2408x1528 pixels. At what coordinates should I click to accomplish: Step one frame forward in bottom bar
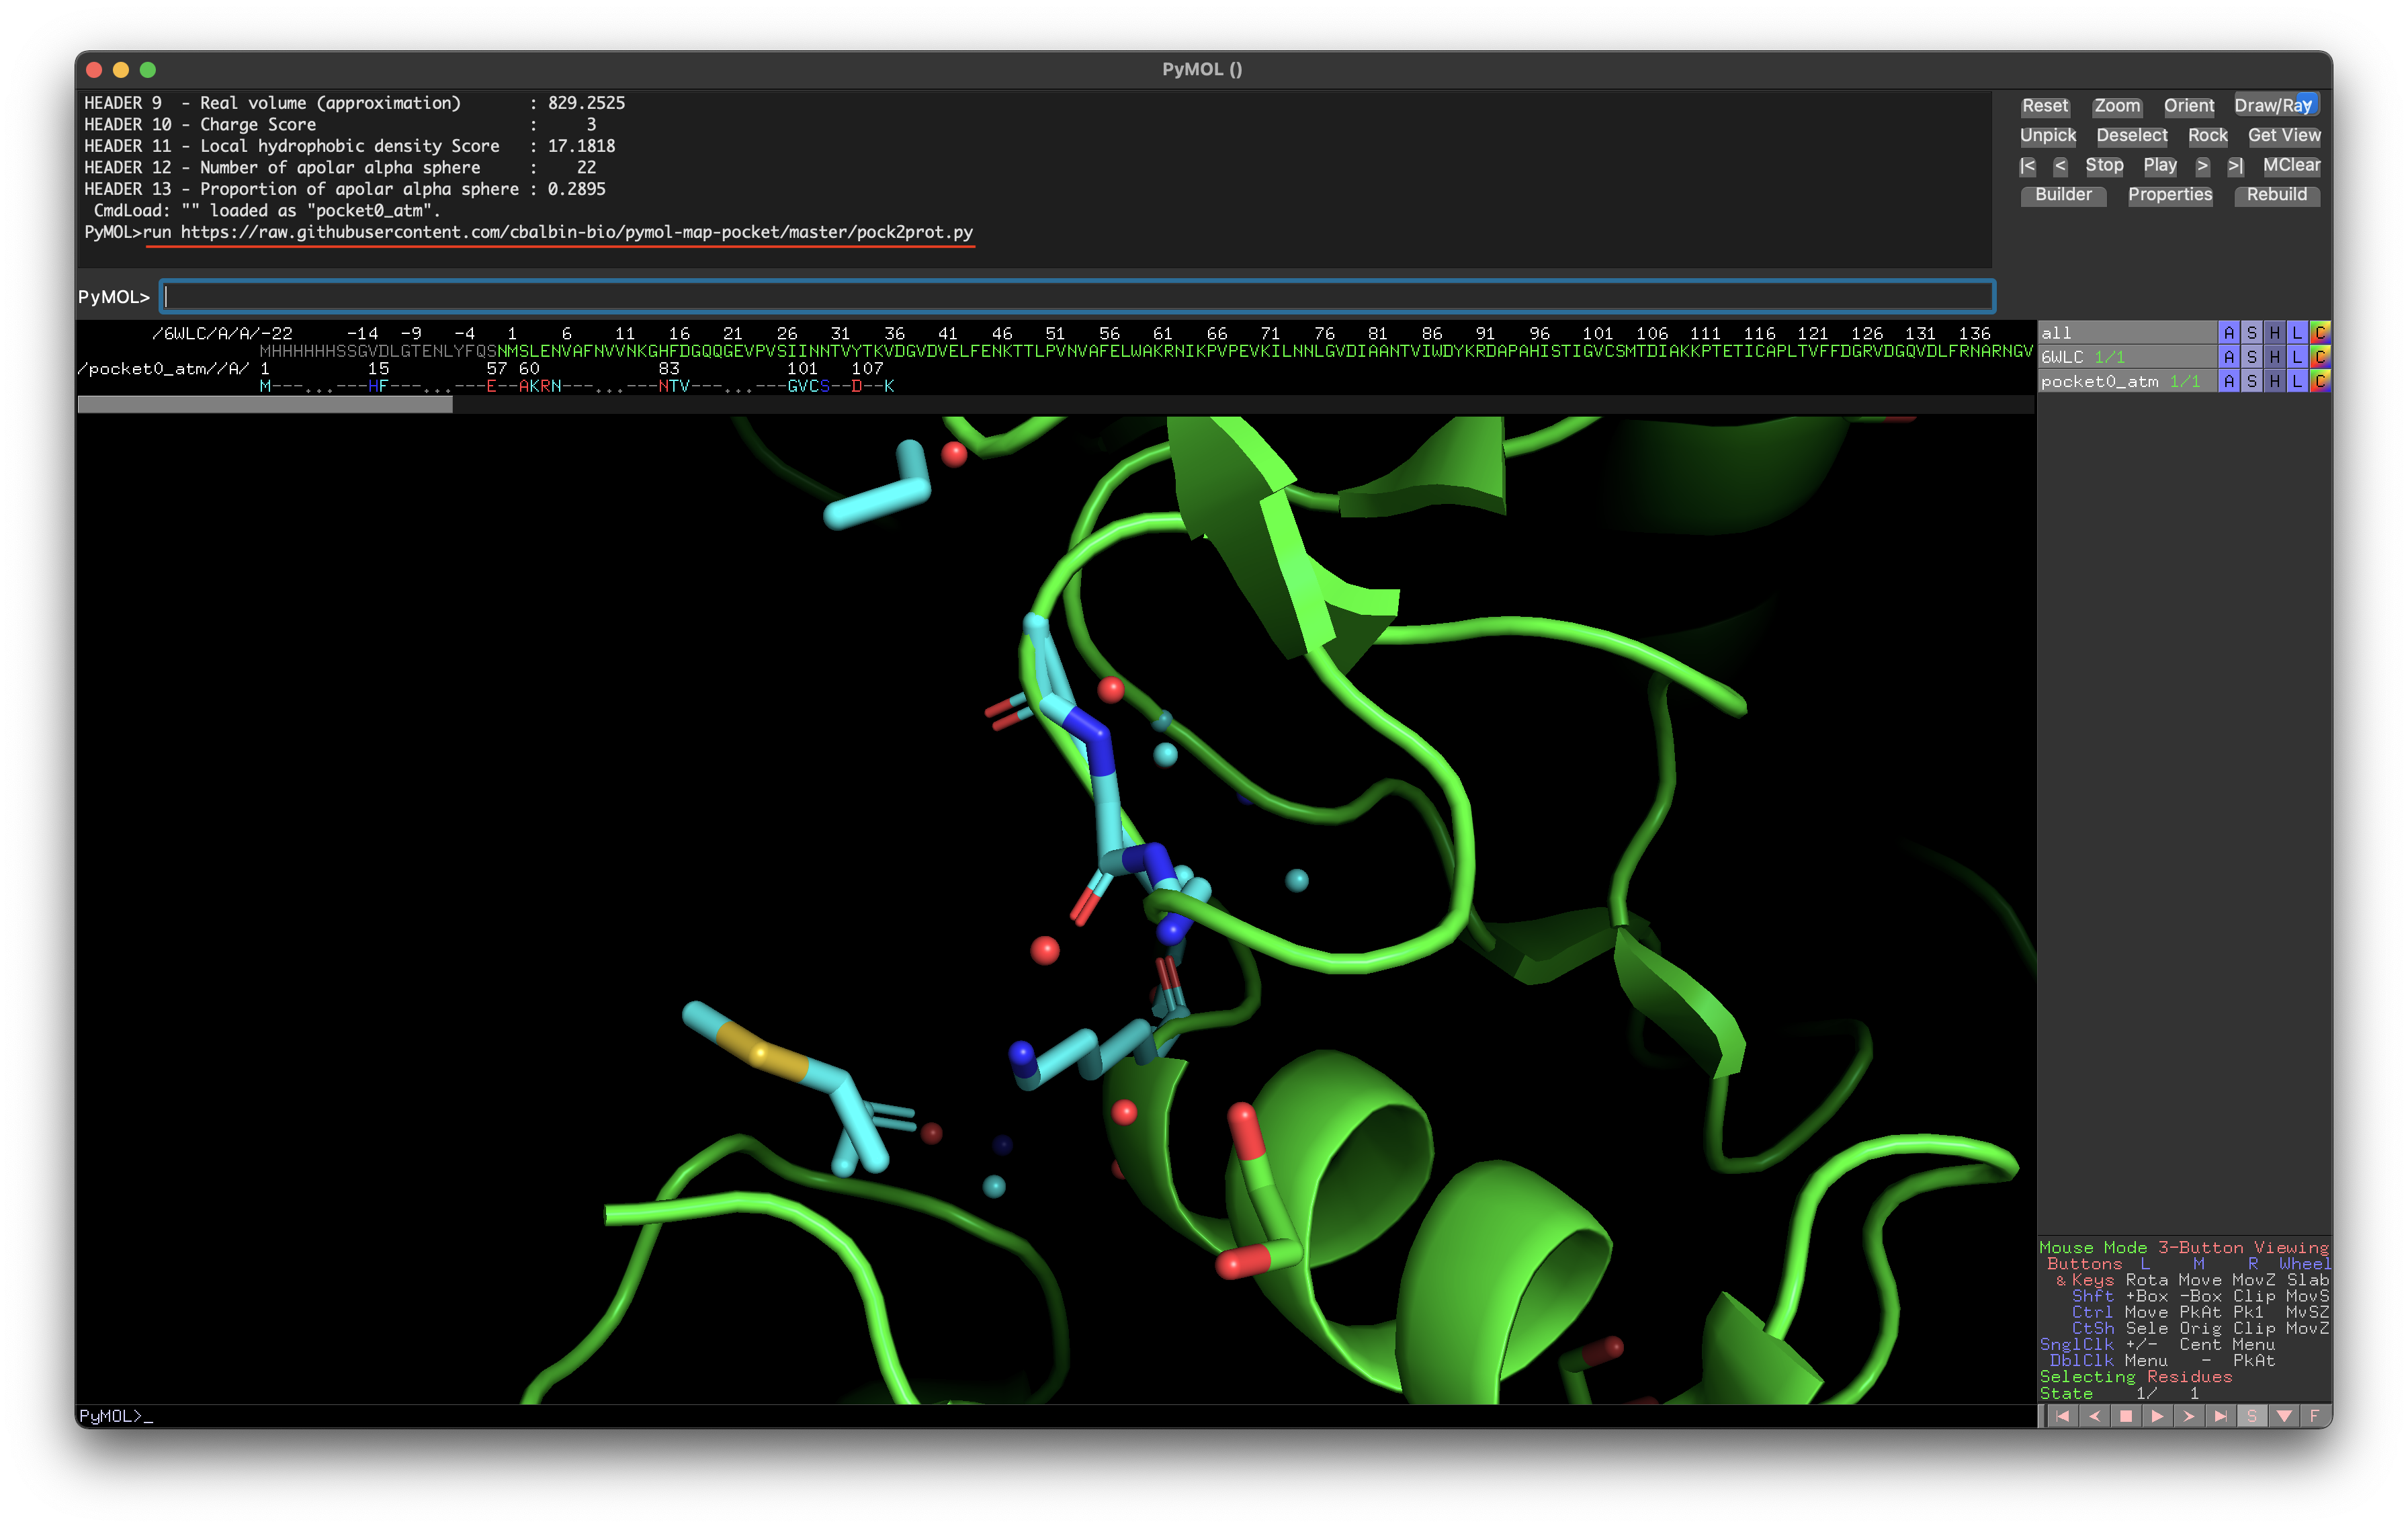2189,1416
